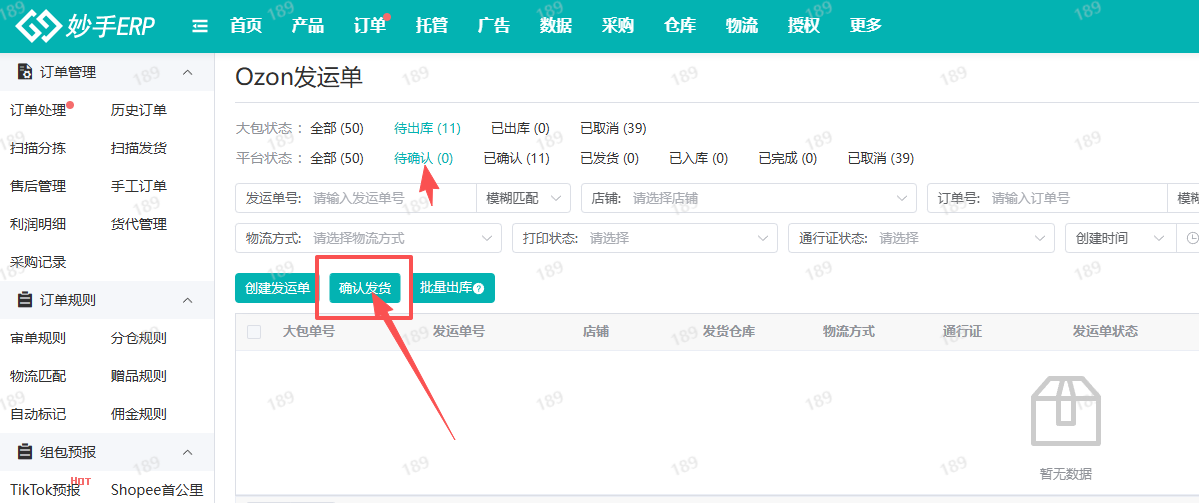Filter 大包状态 by 待出库 (11)
The width and height of the screenshot is (1199, 503).
coord(427,128)
